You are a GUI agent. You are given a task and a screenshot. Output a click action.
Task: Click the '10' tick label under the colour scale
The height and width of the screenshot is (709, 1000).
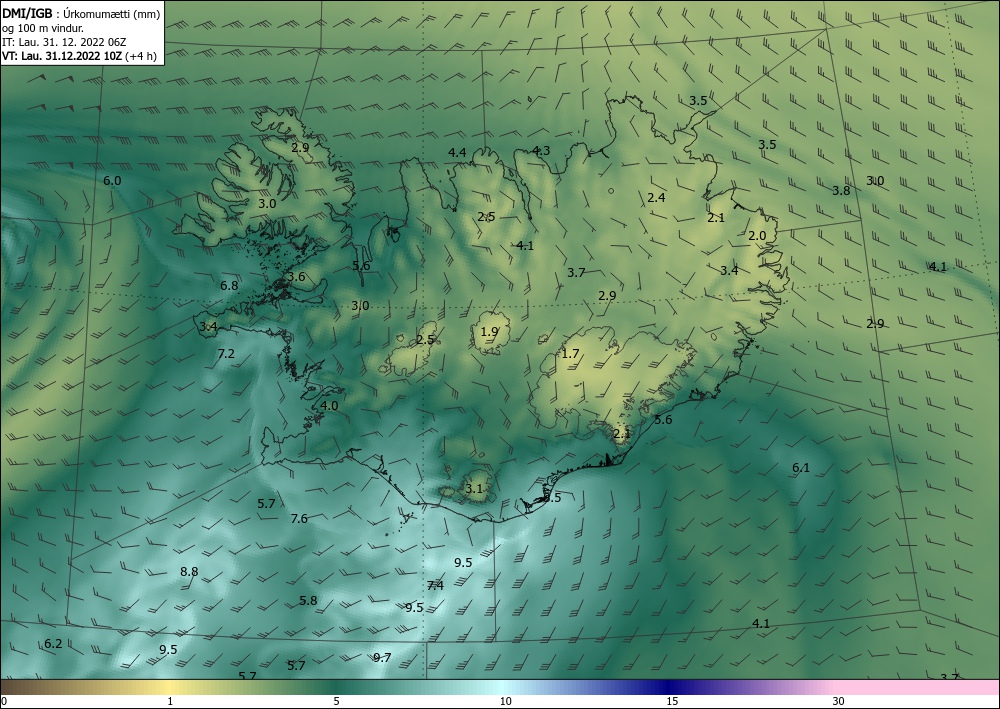(505, 702)
